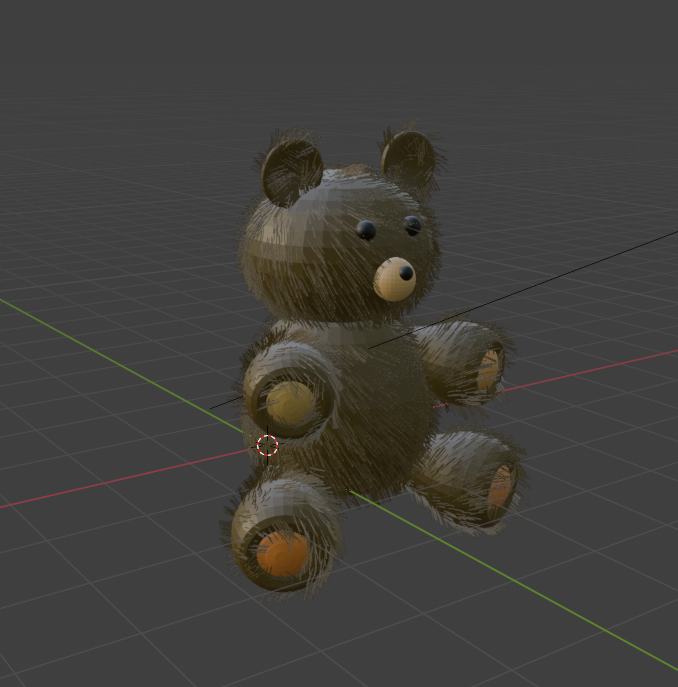Select the black eye nearer the near ear
Screen dimensions: 678x687
coord(366,230)
